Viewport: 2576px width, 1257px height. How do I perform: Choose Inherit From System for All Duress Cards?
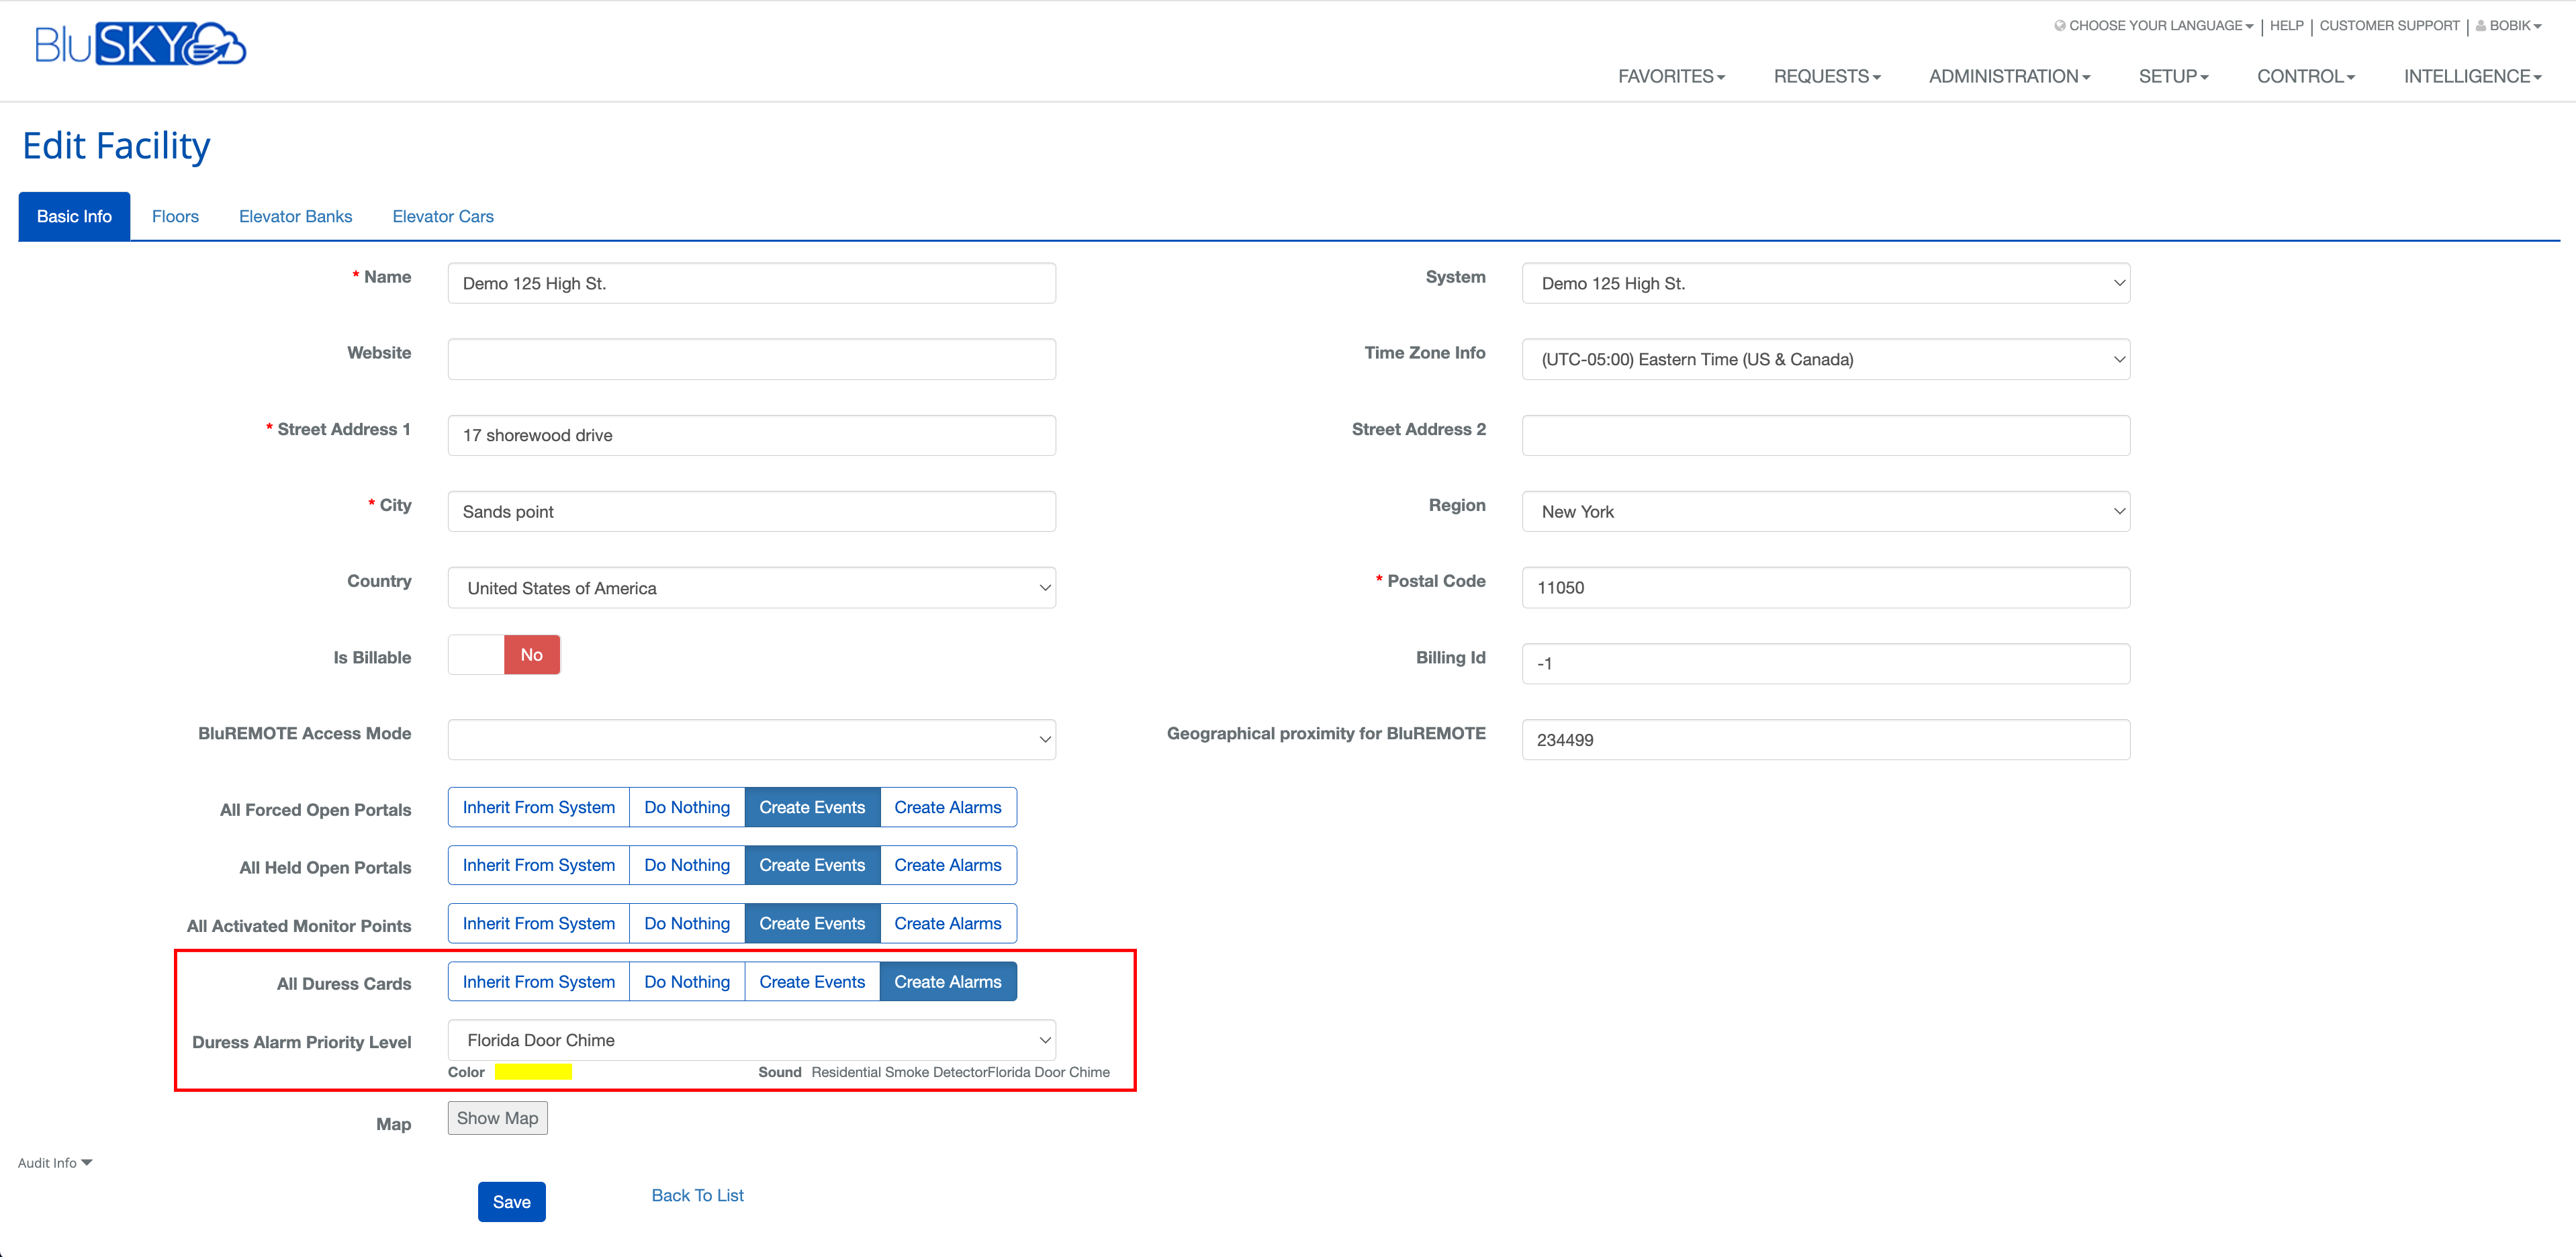point(538,982)
